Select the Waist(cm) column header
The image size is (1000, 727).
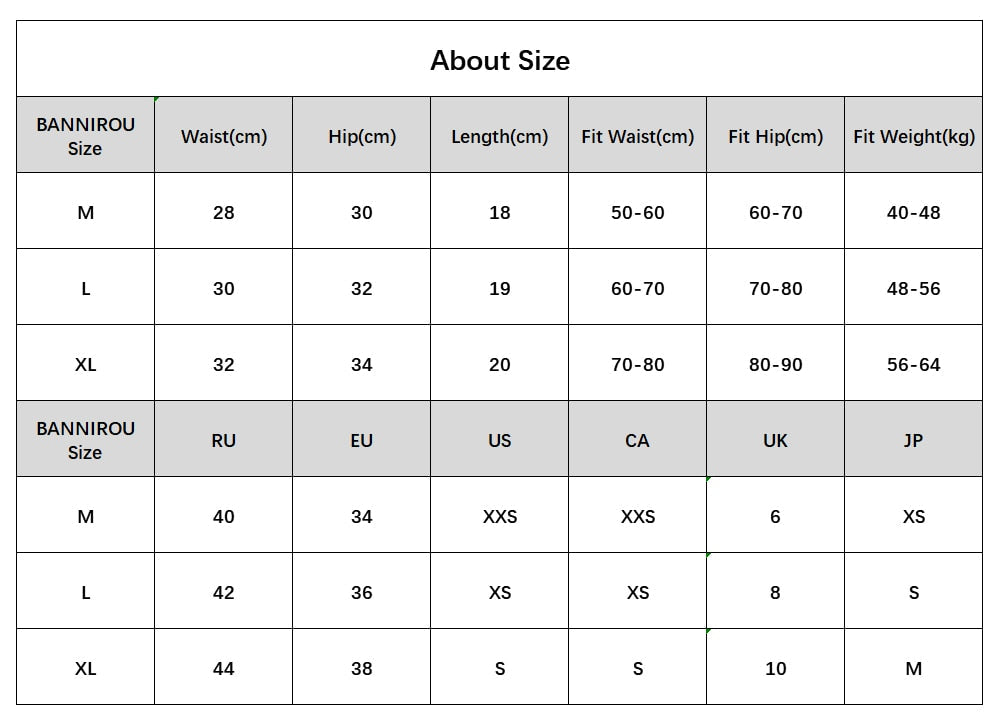(224, 137)
